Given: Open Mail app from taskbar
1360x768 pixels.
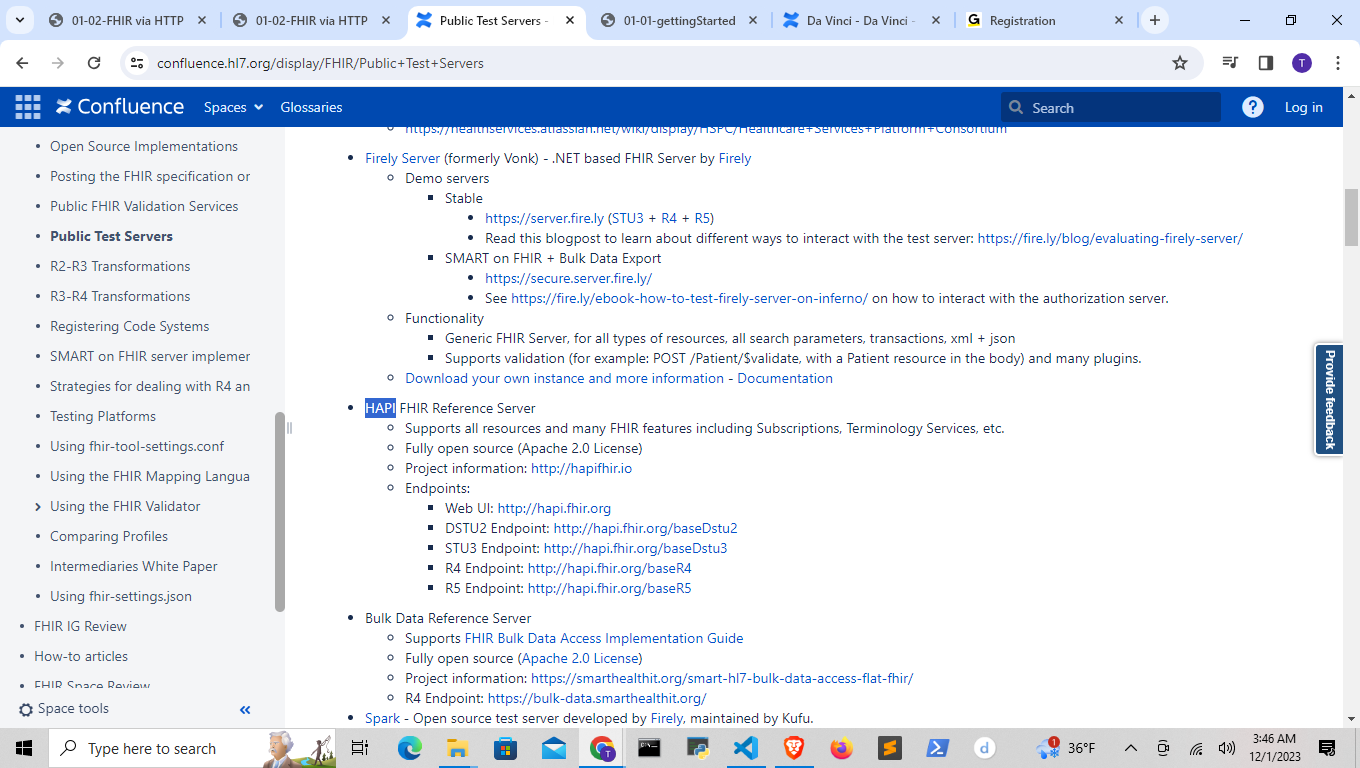Looking at the screenshot, I should (554, 748).
